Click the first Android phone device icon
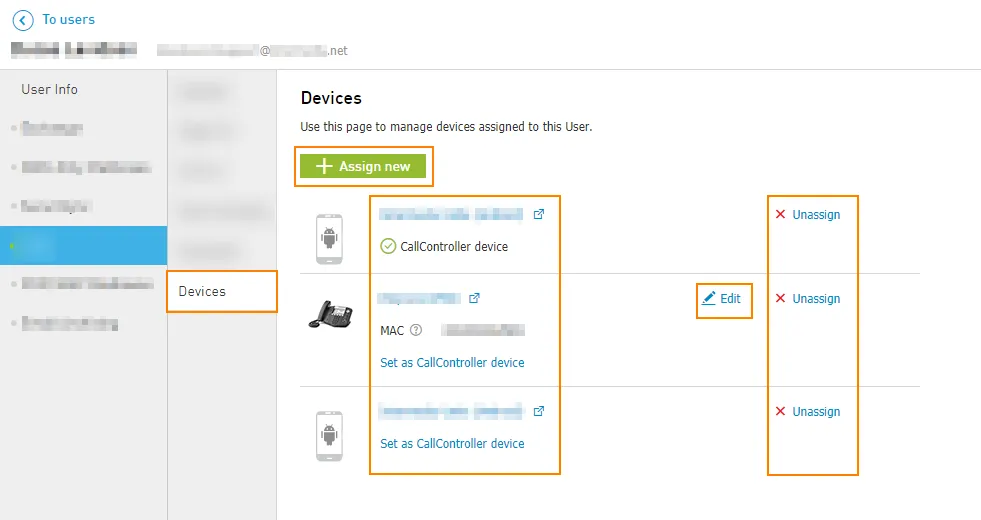981x520 pixels. coord(329,239)
